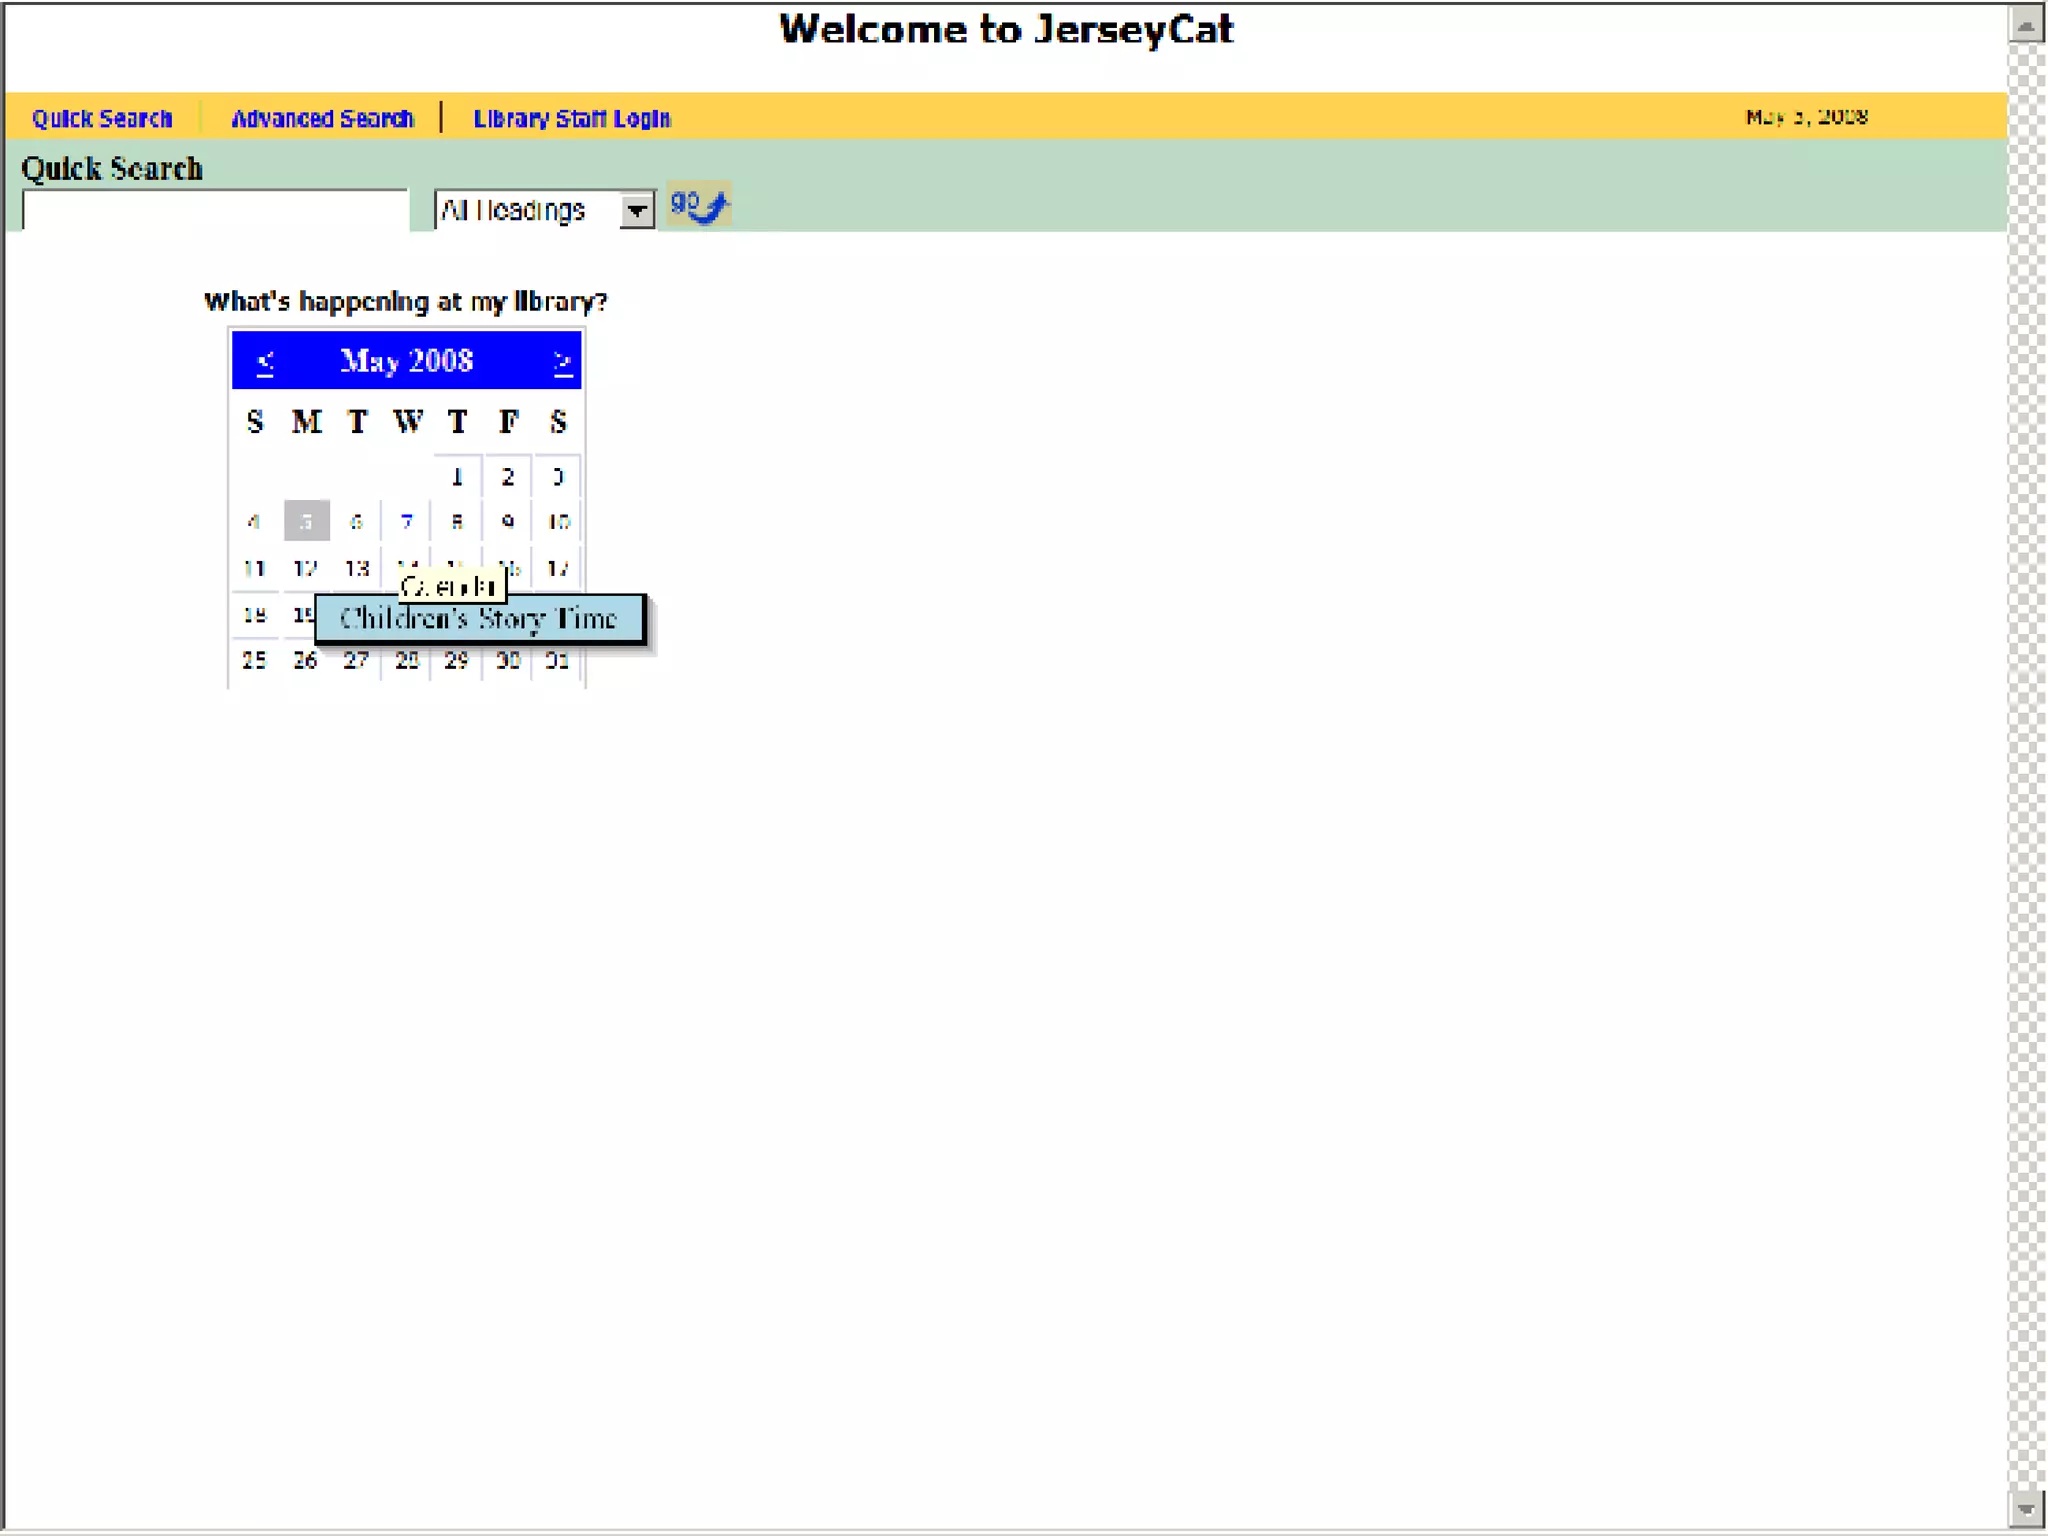This screenshot has height=1536, width=2048.
Task: Select May 31 on calendar
Action: (x=558, y=661)
